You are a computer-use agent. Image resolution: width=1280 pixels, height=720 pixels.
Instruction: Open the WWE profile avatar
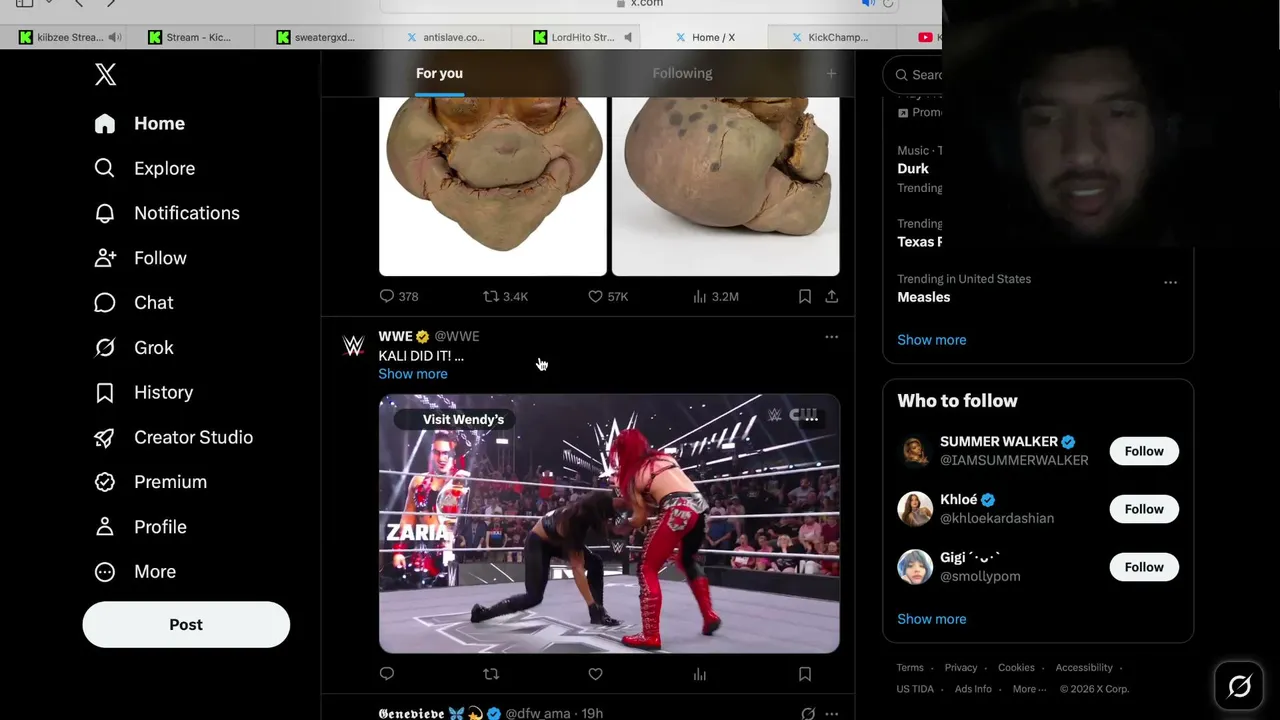[x=353, y=345]
